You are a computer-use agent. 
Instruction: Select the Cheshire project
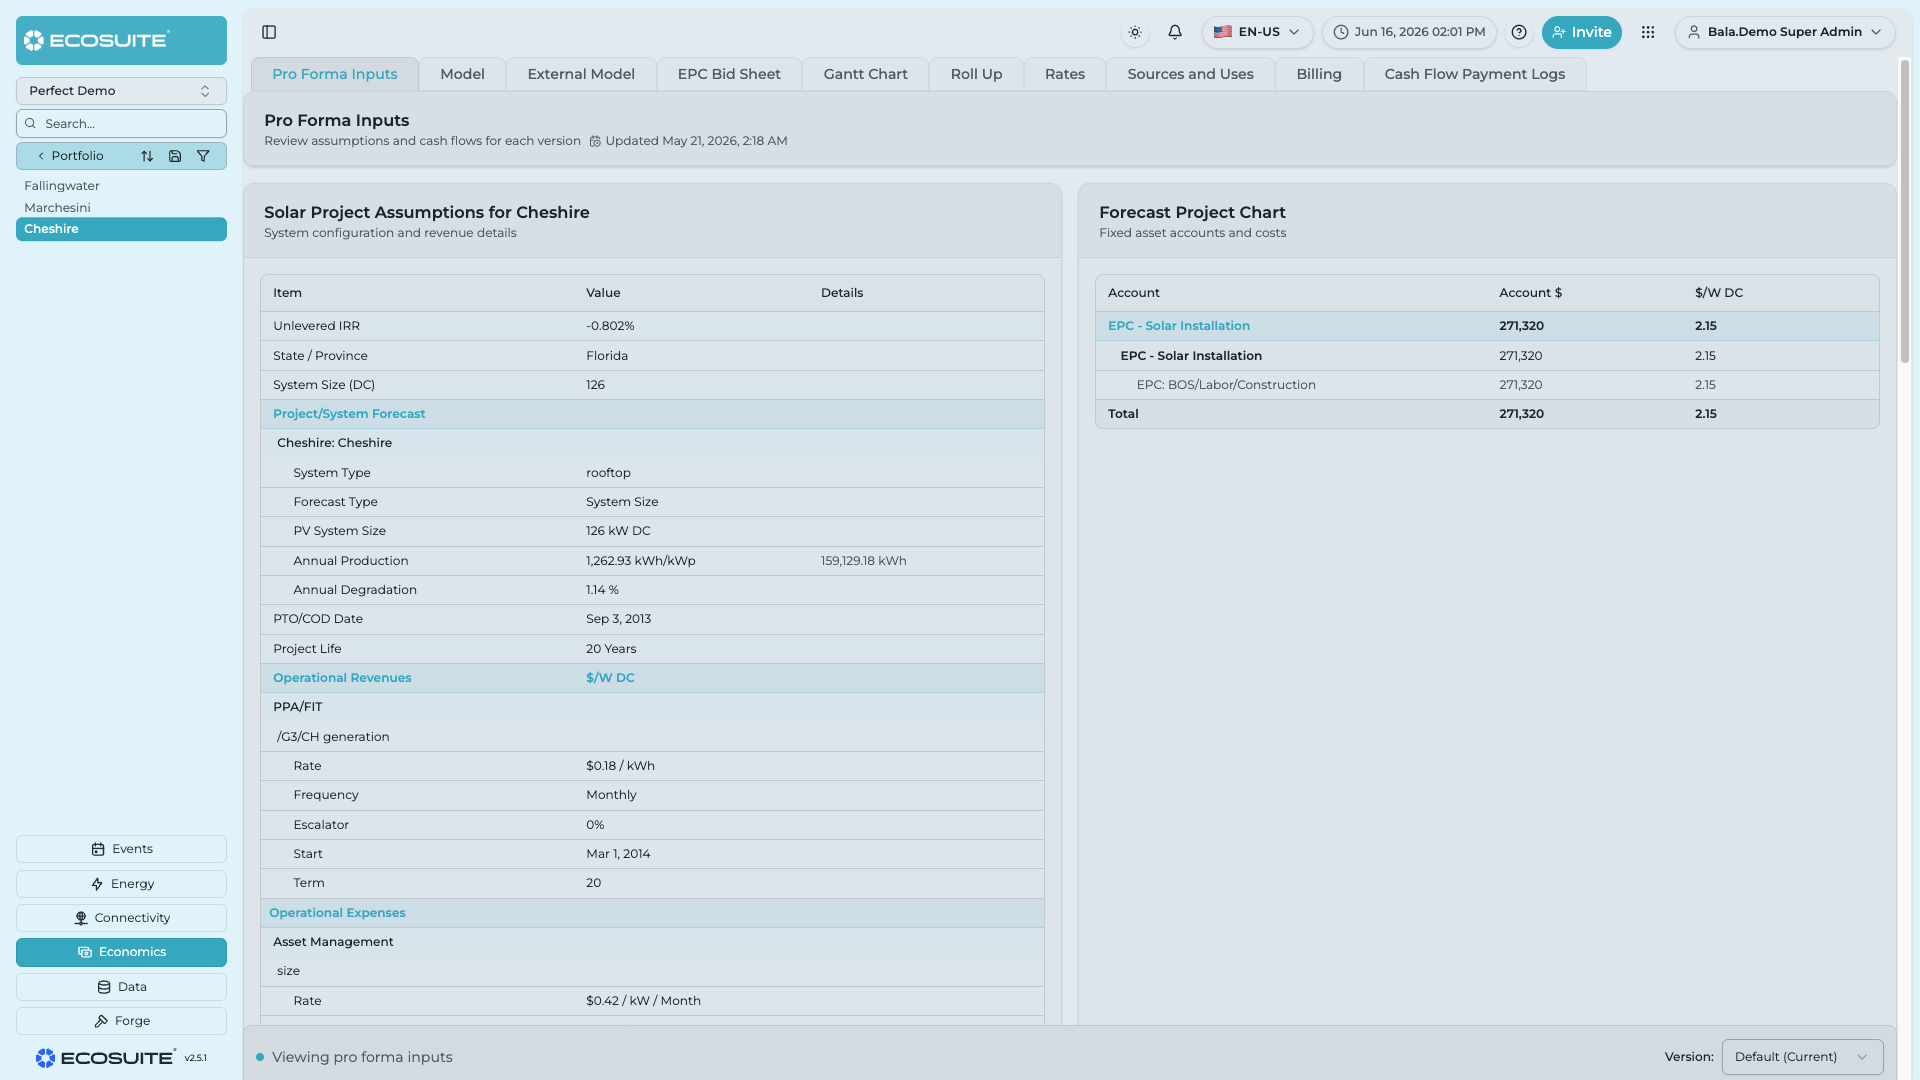tap(121, 229)
